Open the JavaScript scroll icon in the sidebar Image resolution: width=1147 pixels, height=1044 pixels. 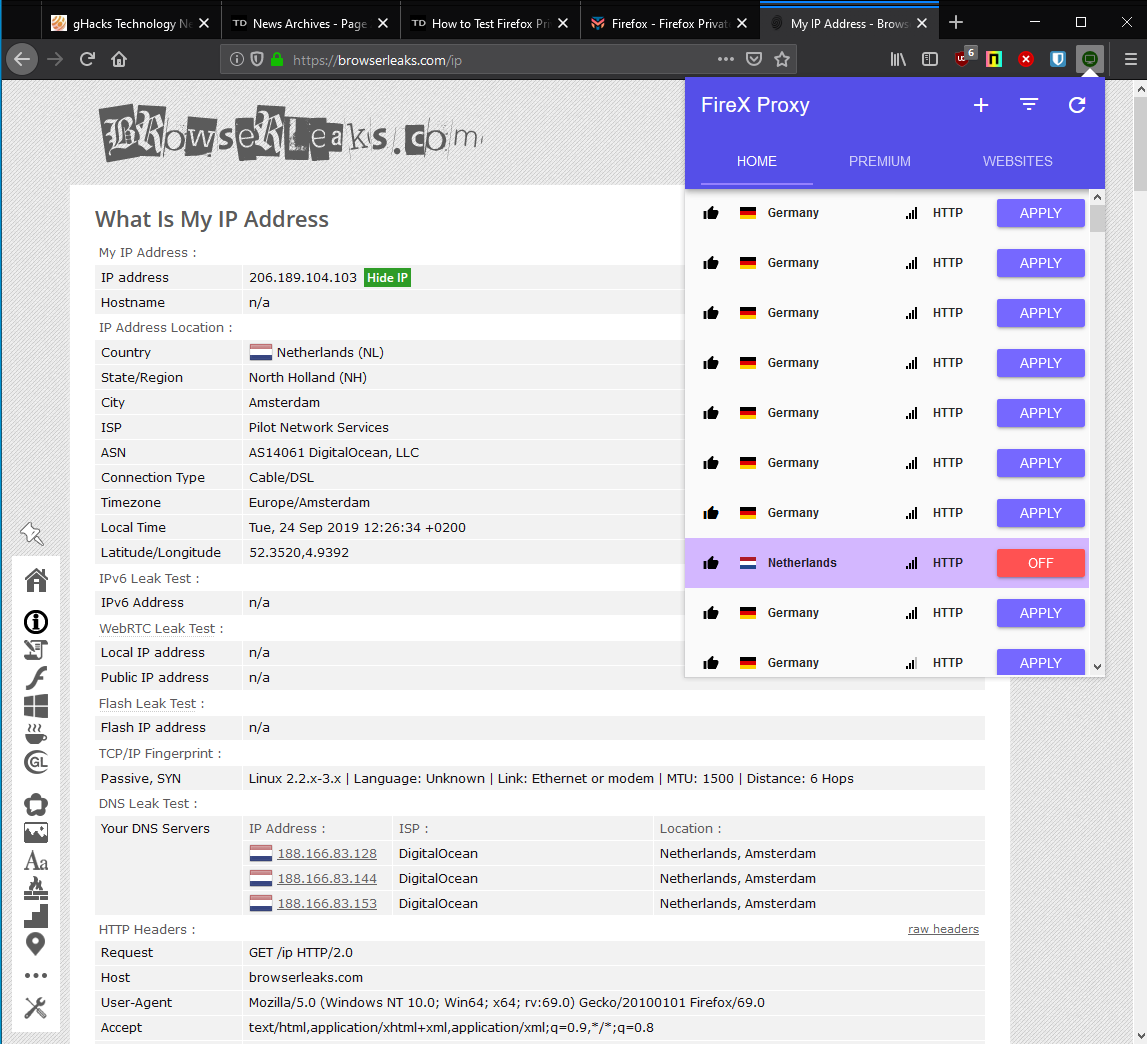pyautogui.click(x=36, y=650)
